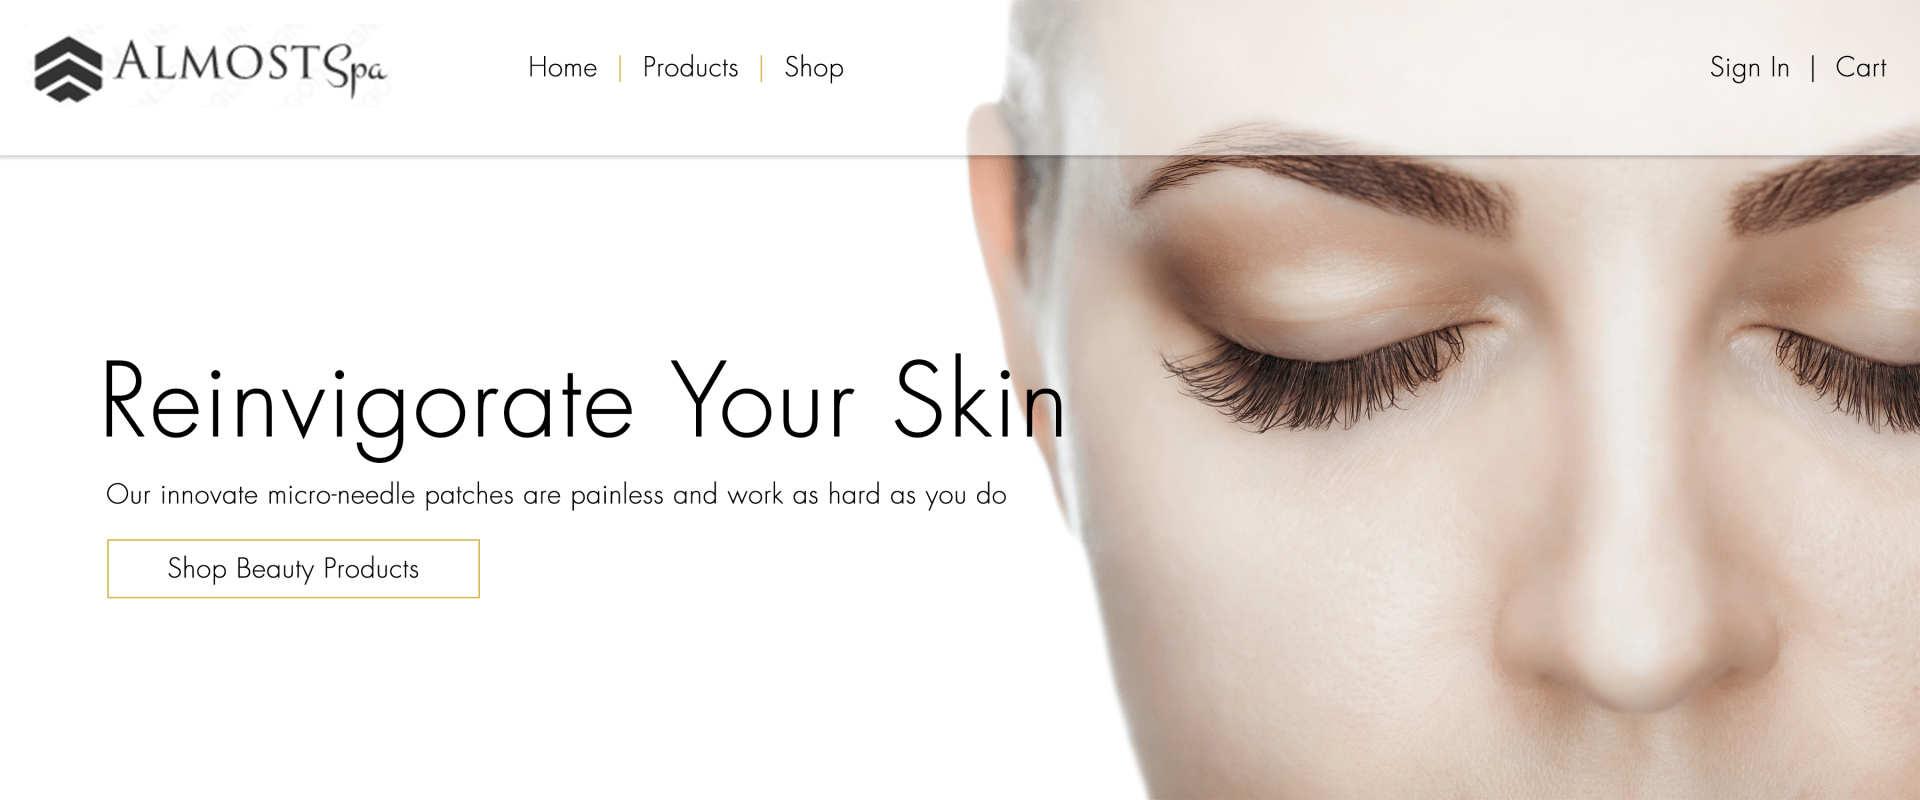Click the ALMOST Spa wordmark
Screen dimensions: 1920x800
[x=250, y=68]
